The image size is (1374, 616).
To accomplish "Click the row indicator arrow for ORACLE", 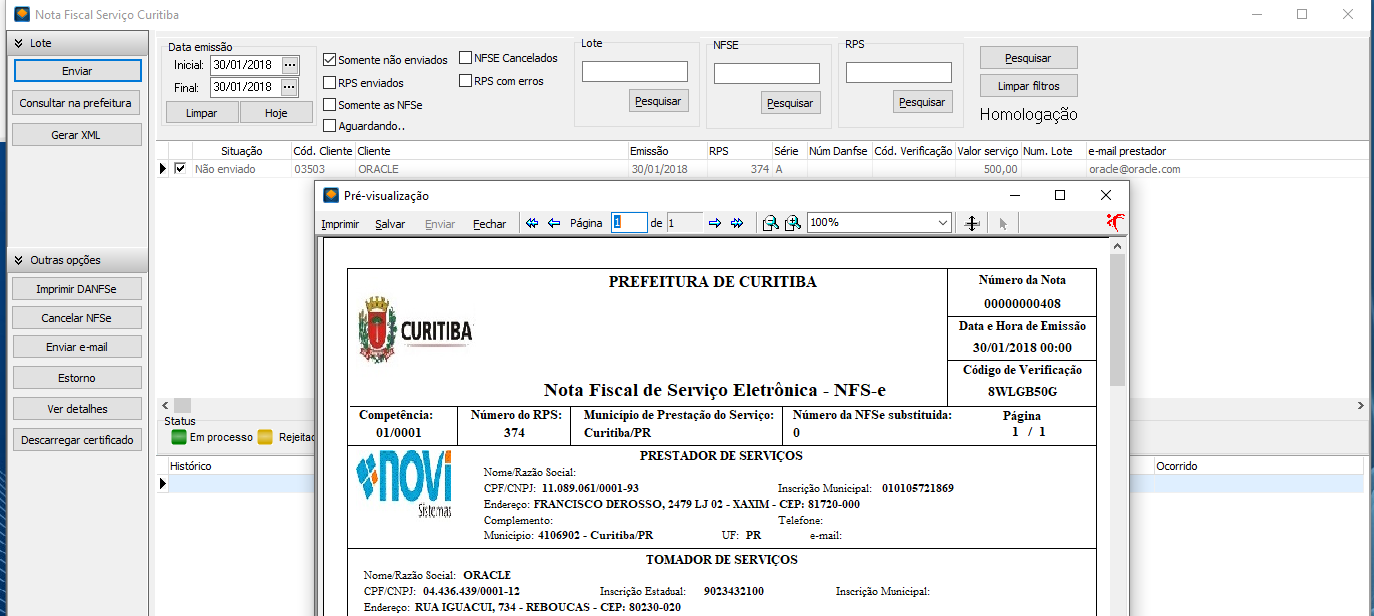I will (x=163, y=170).
